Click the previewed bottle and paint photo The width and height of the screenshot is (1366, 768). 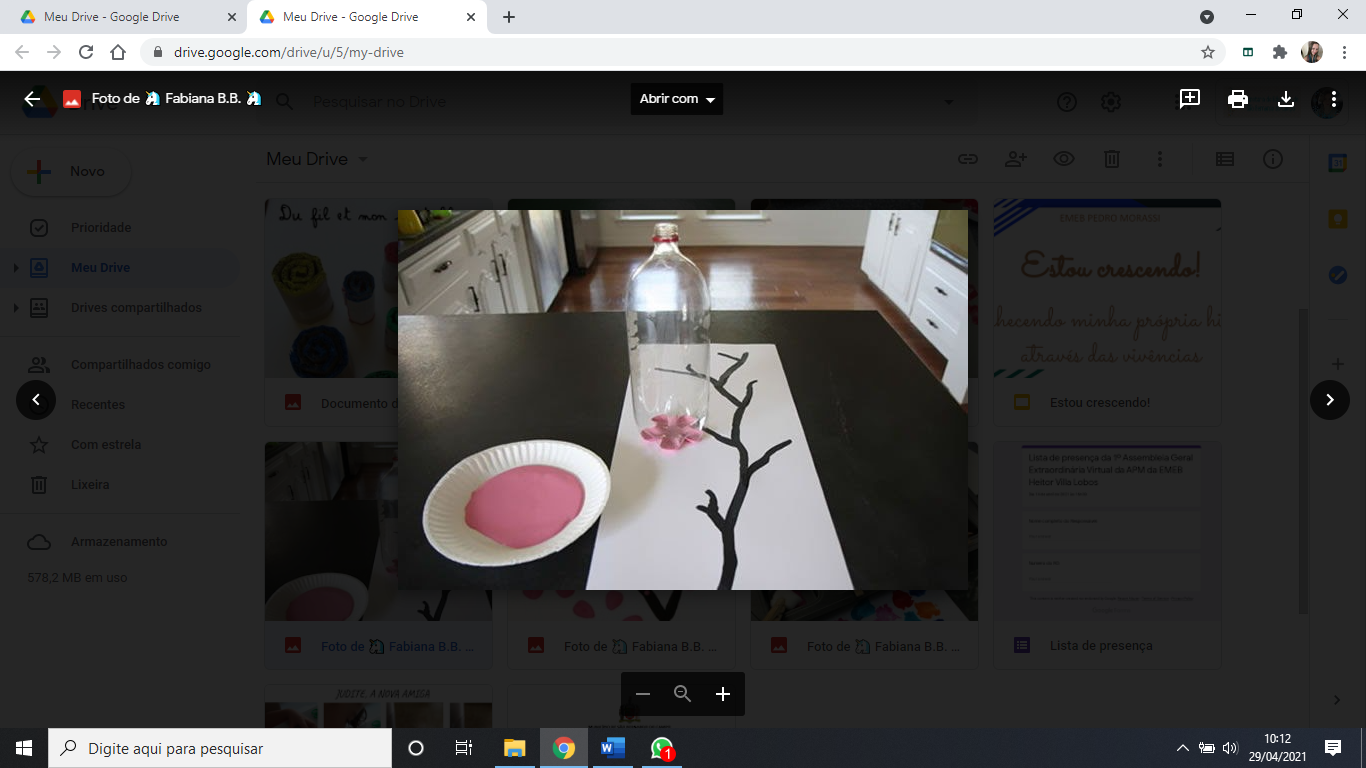point(683,400)
